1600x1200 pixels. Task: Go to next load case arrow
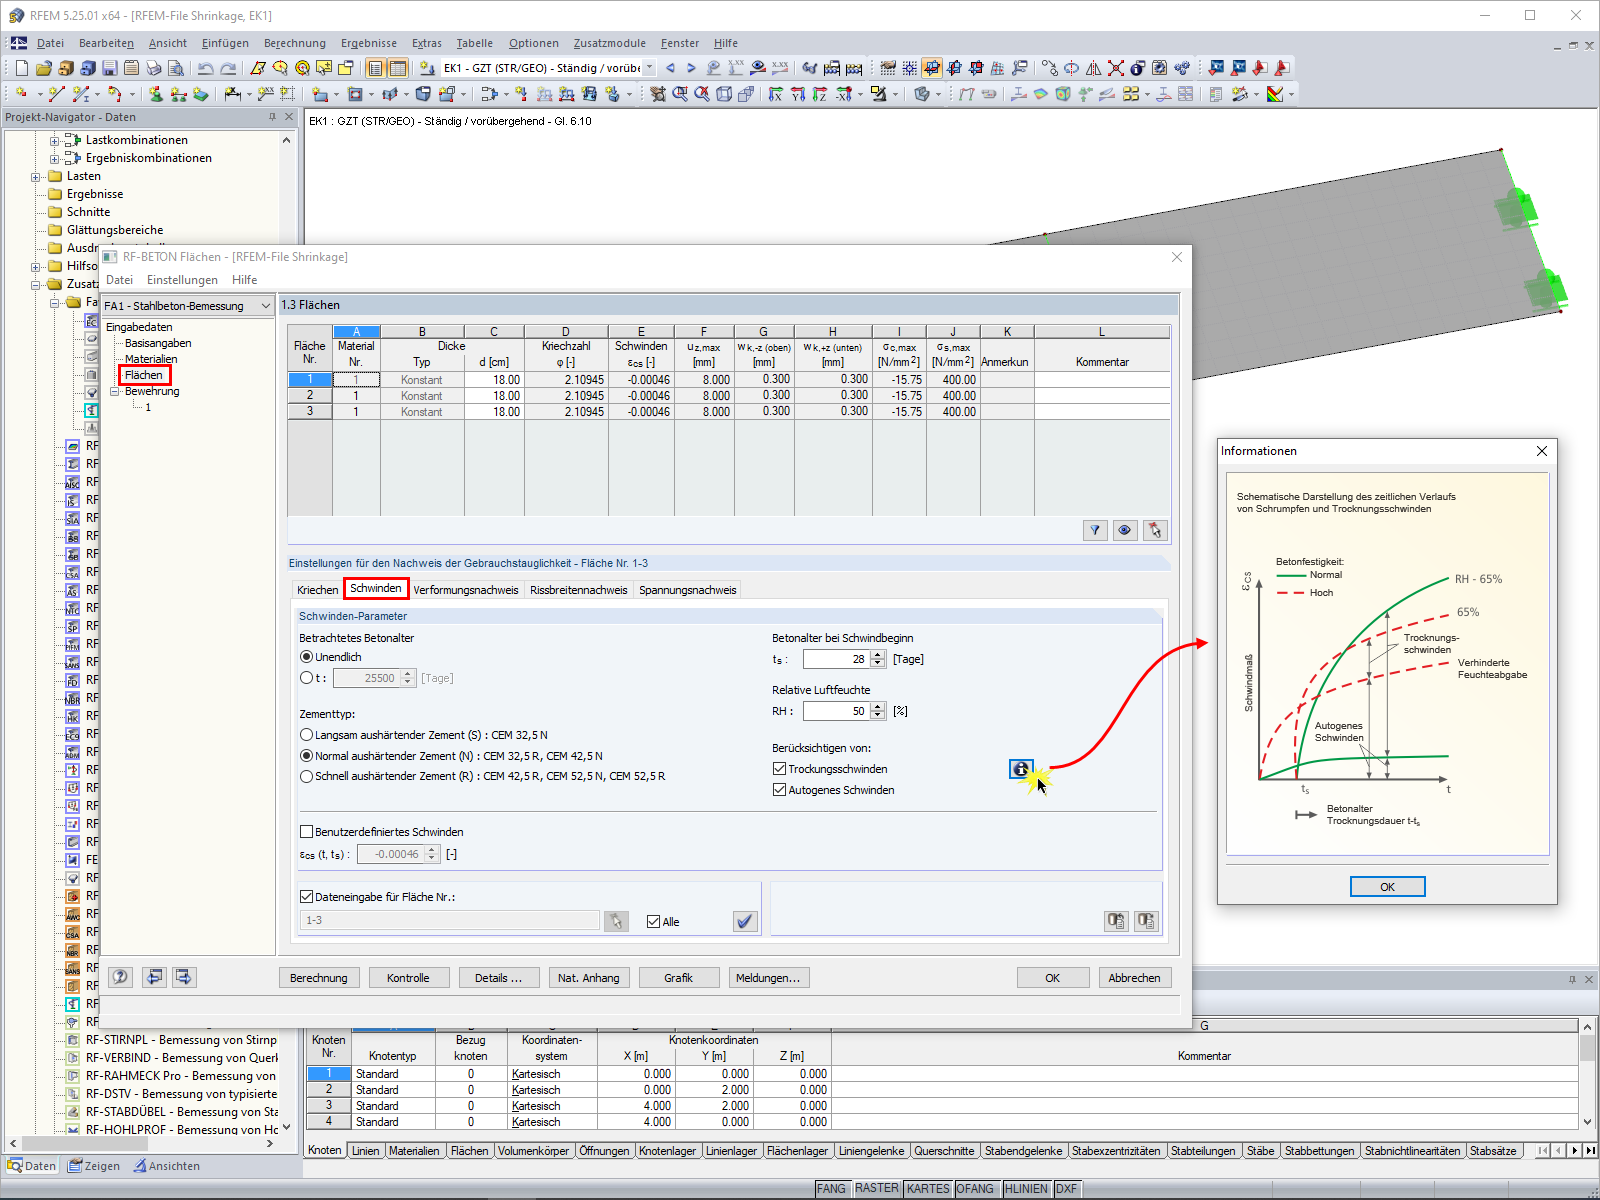(691, 68)
